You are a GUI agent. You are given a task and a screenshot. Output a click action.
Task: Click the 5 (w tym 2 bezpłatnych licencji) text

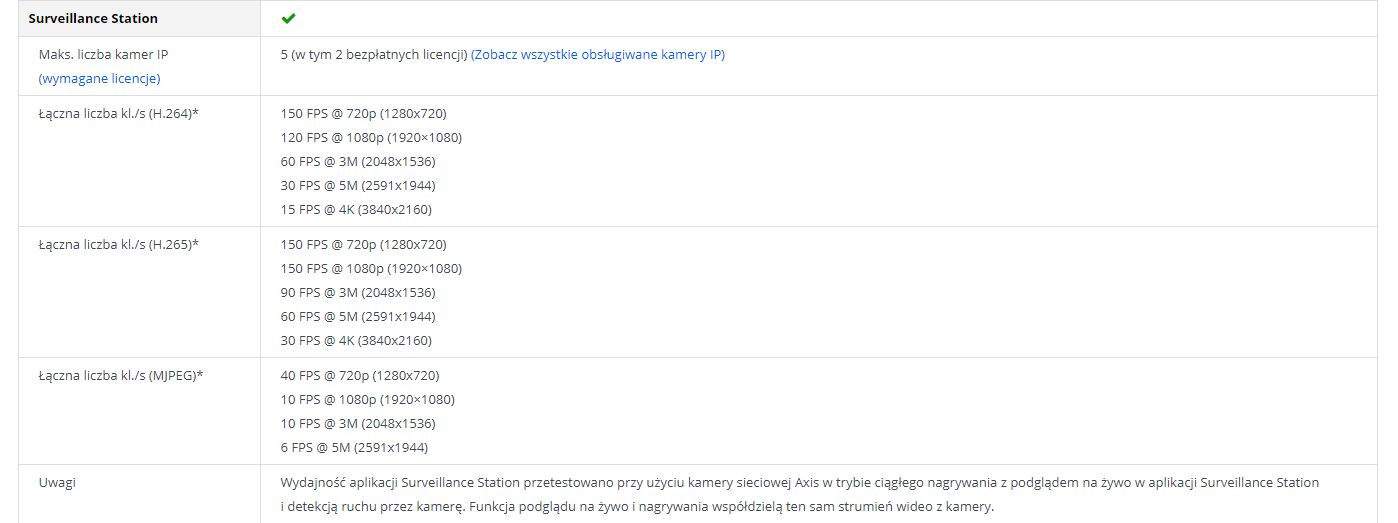[x=375, y=54]
